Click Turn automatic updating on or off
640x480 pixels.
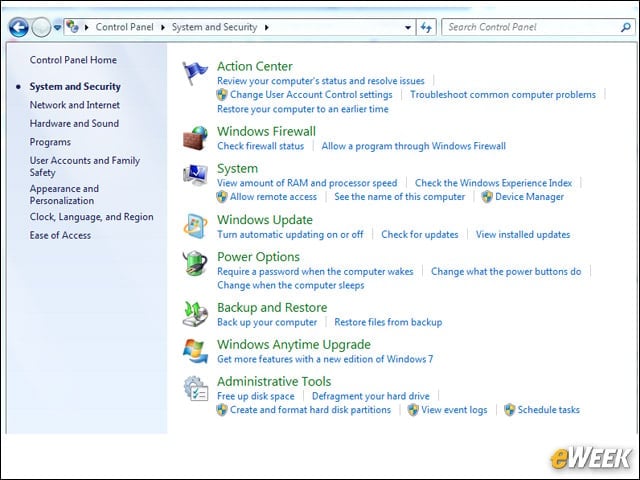pos(290,235)
